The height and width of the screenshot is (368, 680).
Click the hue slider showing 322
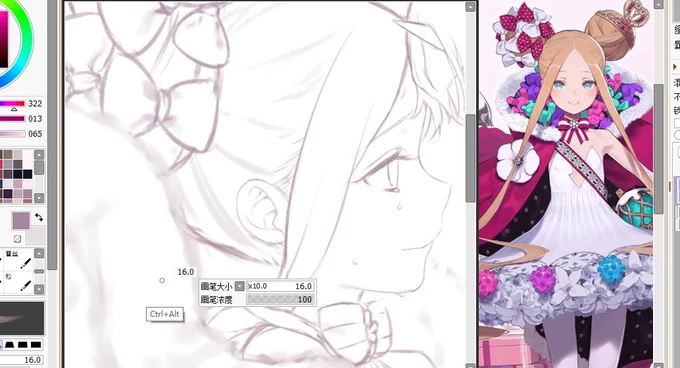(x=12, y=104)
